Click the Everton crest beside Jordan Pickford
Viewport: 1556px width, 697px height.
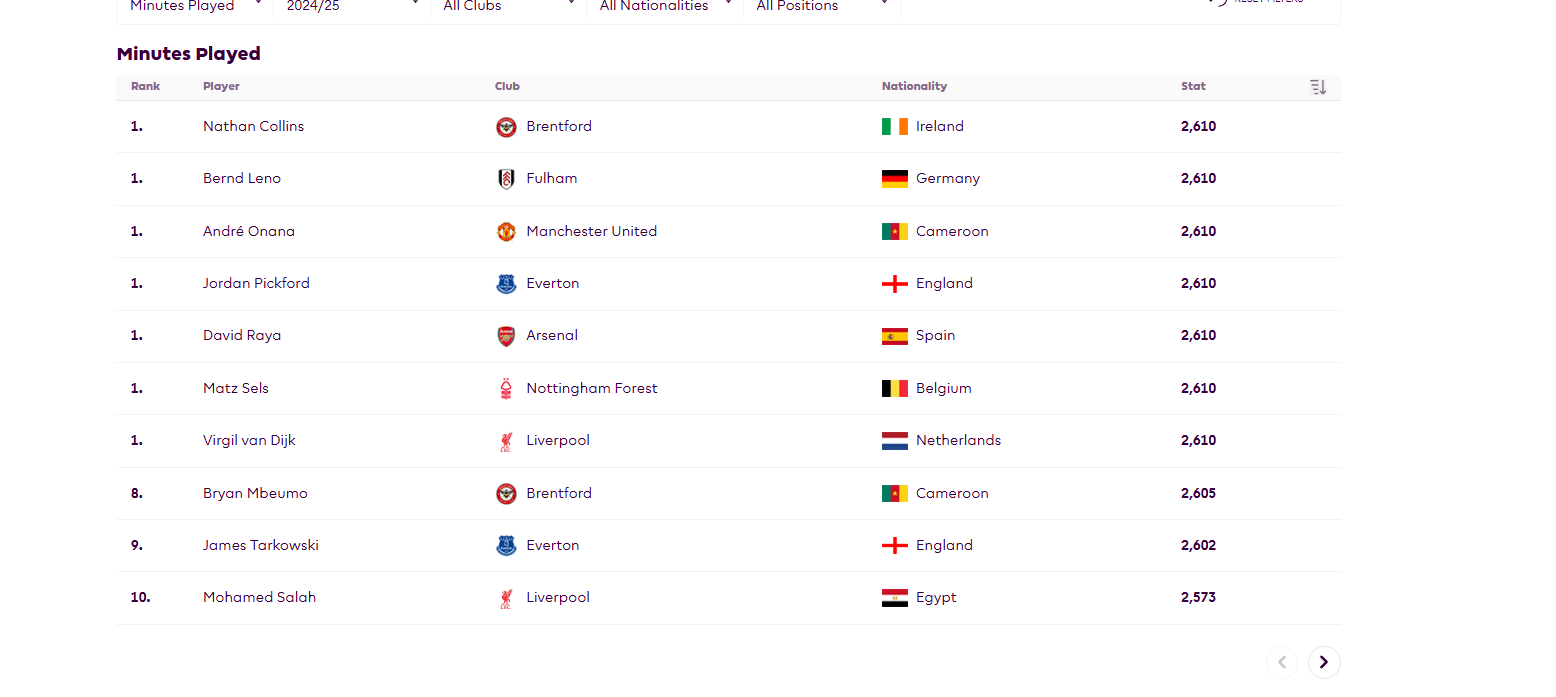click(506, 284)
